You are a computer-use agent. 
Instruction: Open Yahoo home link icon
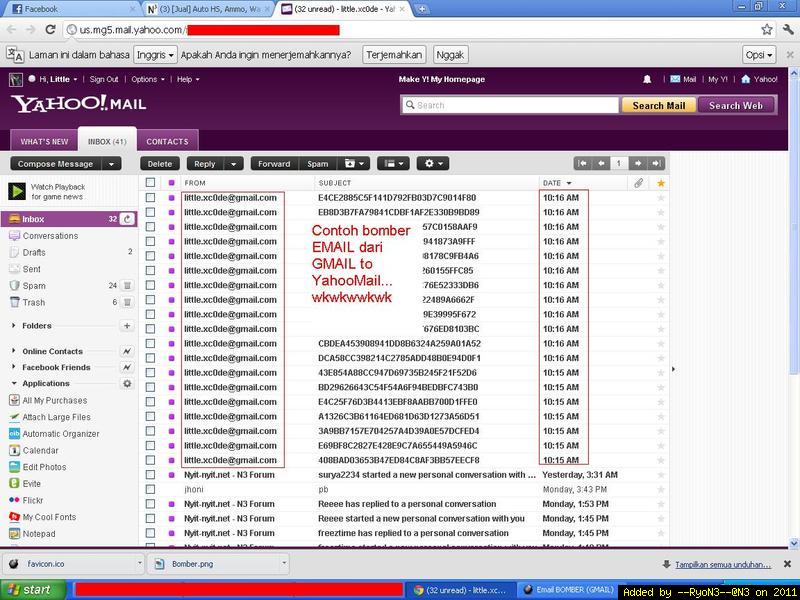pyautogui.click(x=745, y=79)
